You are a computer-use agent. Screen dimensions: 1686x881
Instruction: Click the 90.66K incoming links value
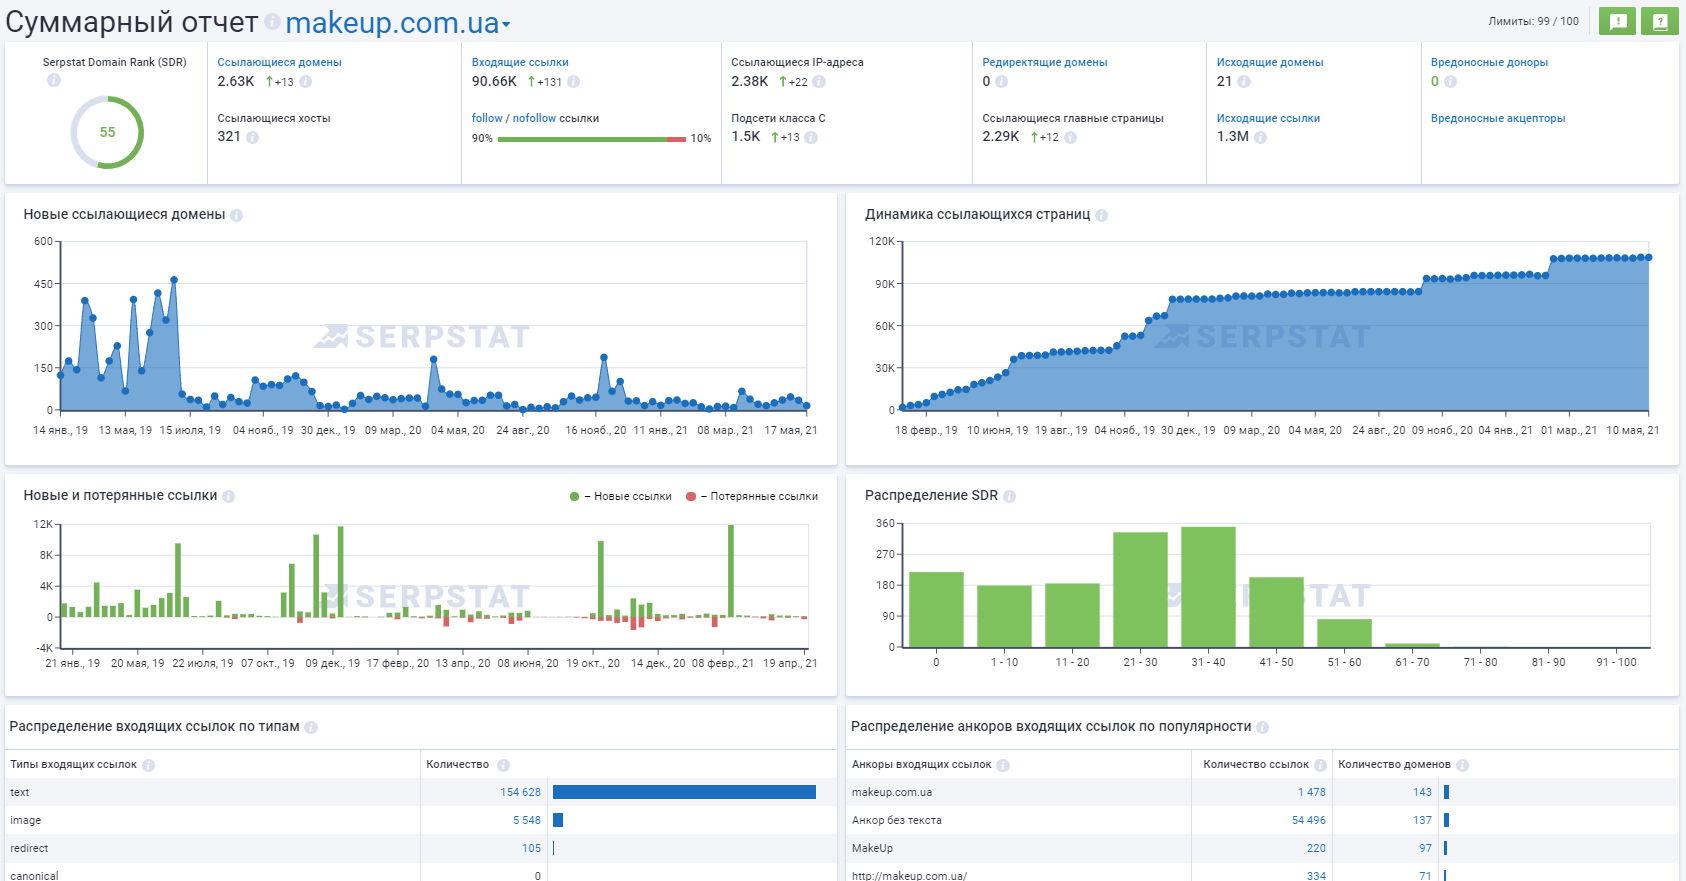tap(494, 81)
